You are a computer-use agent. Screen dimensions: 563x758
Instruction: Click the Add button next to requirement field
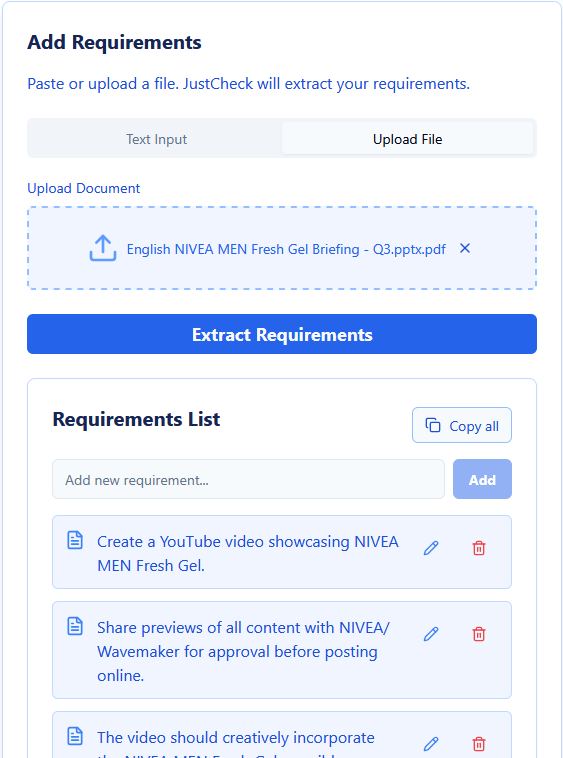point(482,479)
